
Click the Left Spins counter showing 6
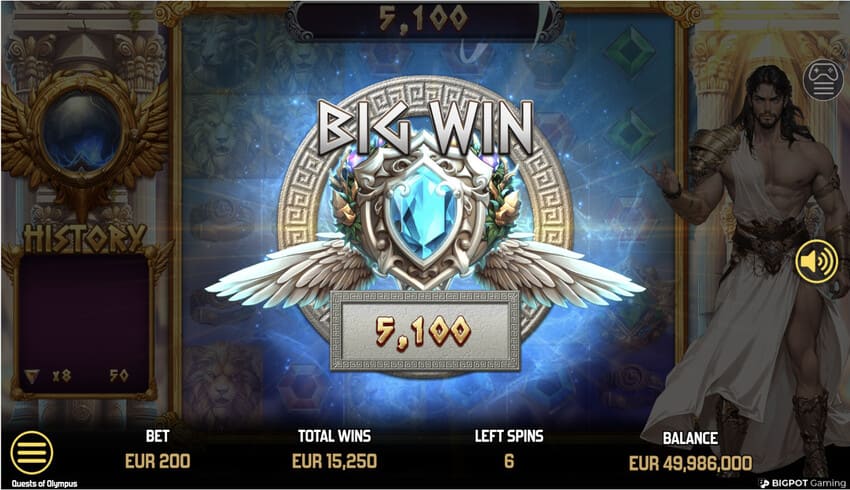[508, 461]
